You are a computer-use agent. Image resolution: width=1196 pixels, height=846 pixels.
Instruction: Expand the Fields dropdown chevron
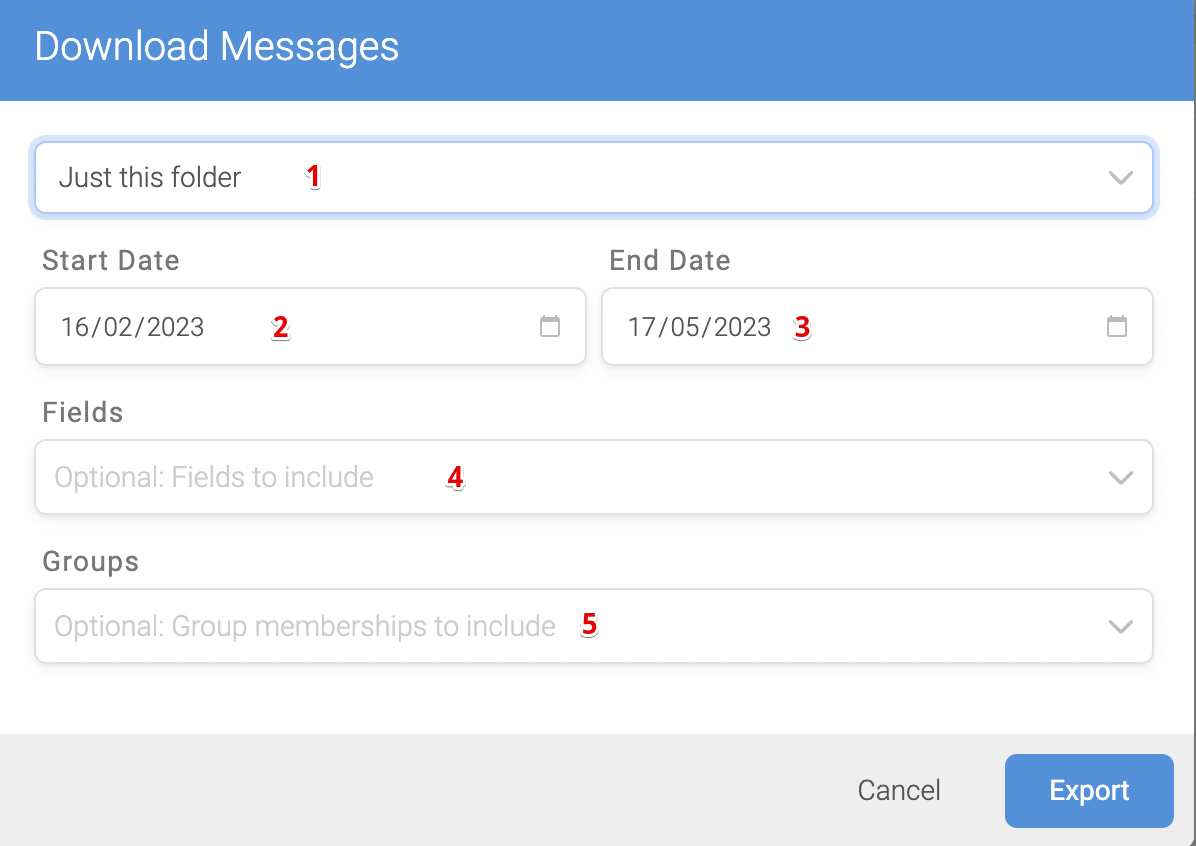pyautogui.click(x=1120, y=478)
